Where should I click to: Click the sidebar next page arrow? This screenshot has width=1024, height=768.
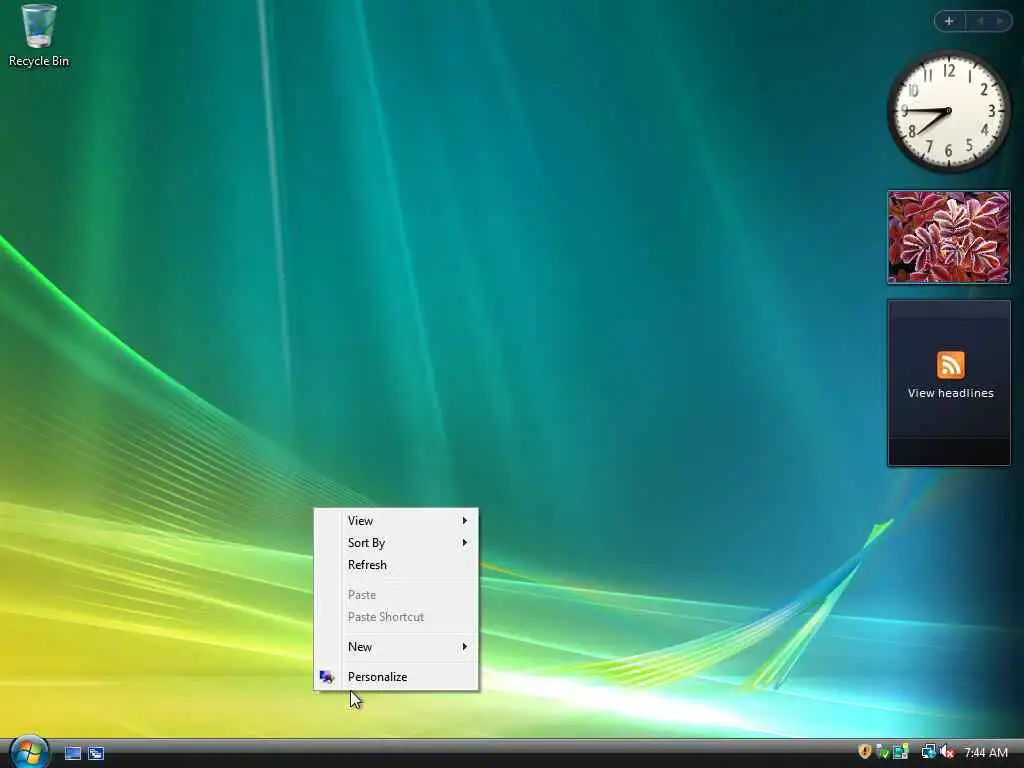click(999, 21)
